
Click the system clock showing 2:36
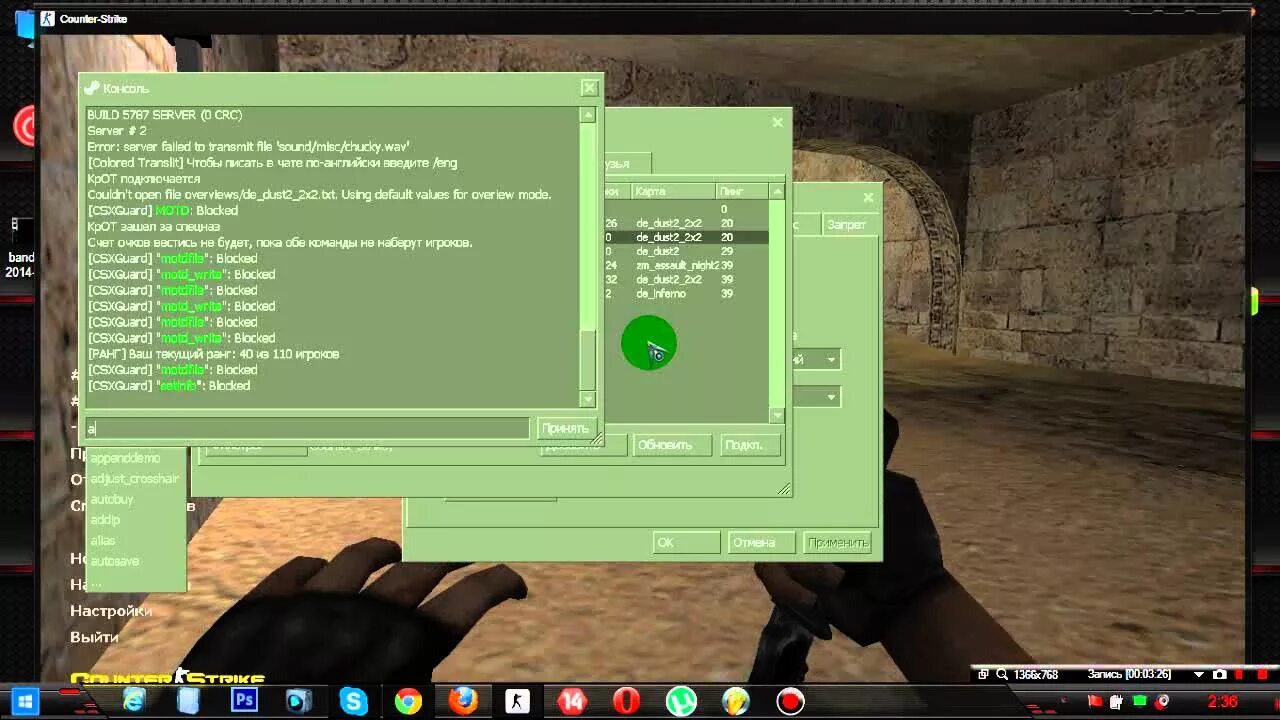(1222, 701)
